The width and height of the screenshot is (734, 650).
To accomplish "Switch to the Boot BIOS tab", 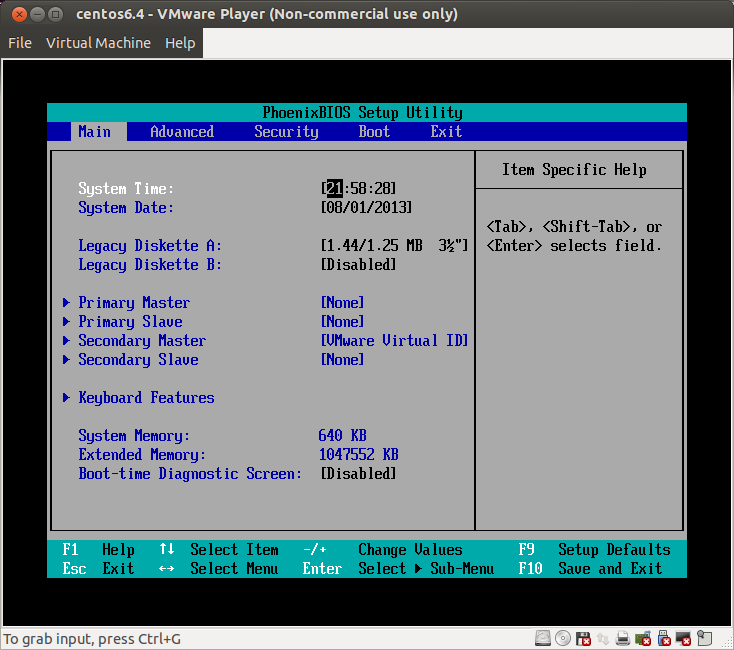I will click(374, 131).
